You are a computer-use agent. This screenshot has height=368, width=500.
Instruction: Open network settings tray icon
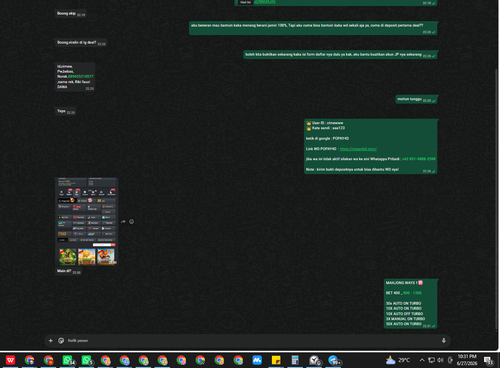pyautogui.click(x=431, y=360)
